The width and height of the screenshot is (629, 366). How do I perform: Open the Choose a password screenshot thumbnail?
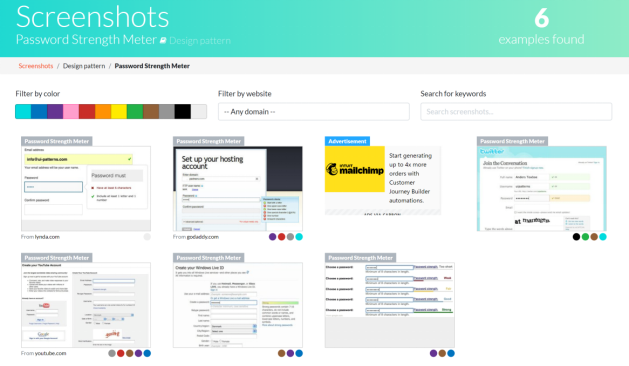click(390, 305)
